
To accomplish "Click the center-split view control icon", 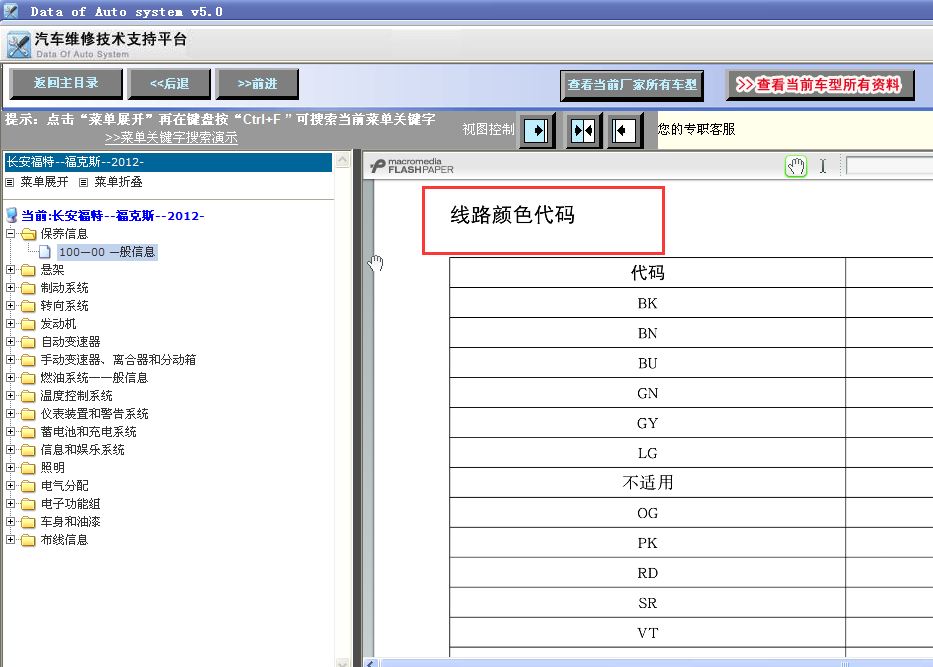I will coord(583,130).
